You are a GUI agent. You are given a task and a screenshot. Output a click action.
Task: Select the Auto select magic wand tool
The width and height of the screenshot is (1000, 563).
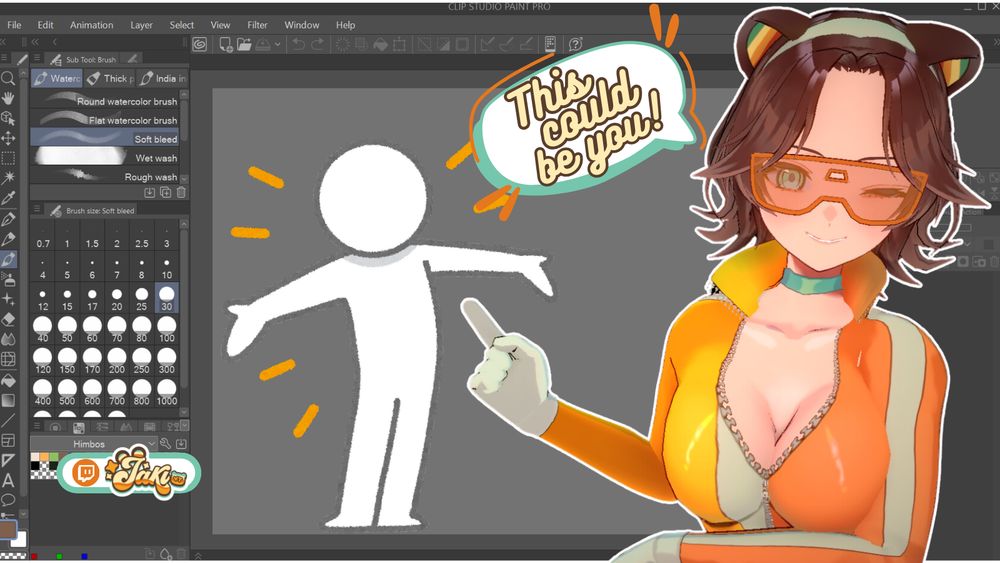[8, 178]
